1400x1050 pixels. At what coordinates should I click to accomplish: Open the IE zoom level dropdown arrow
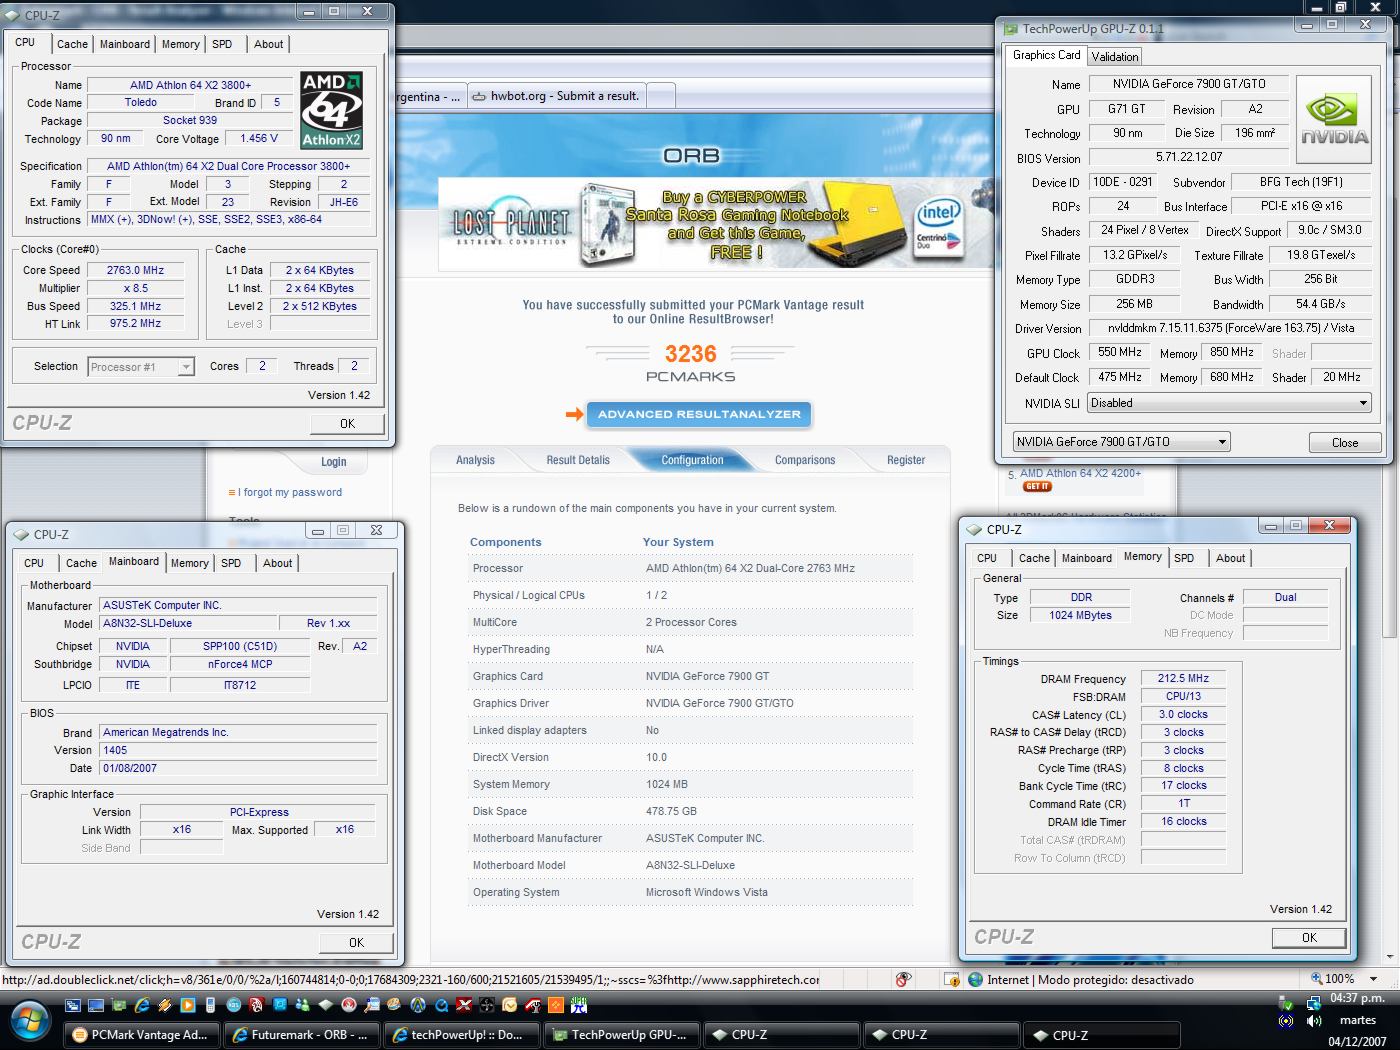point(1373,979)
